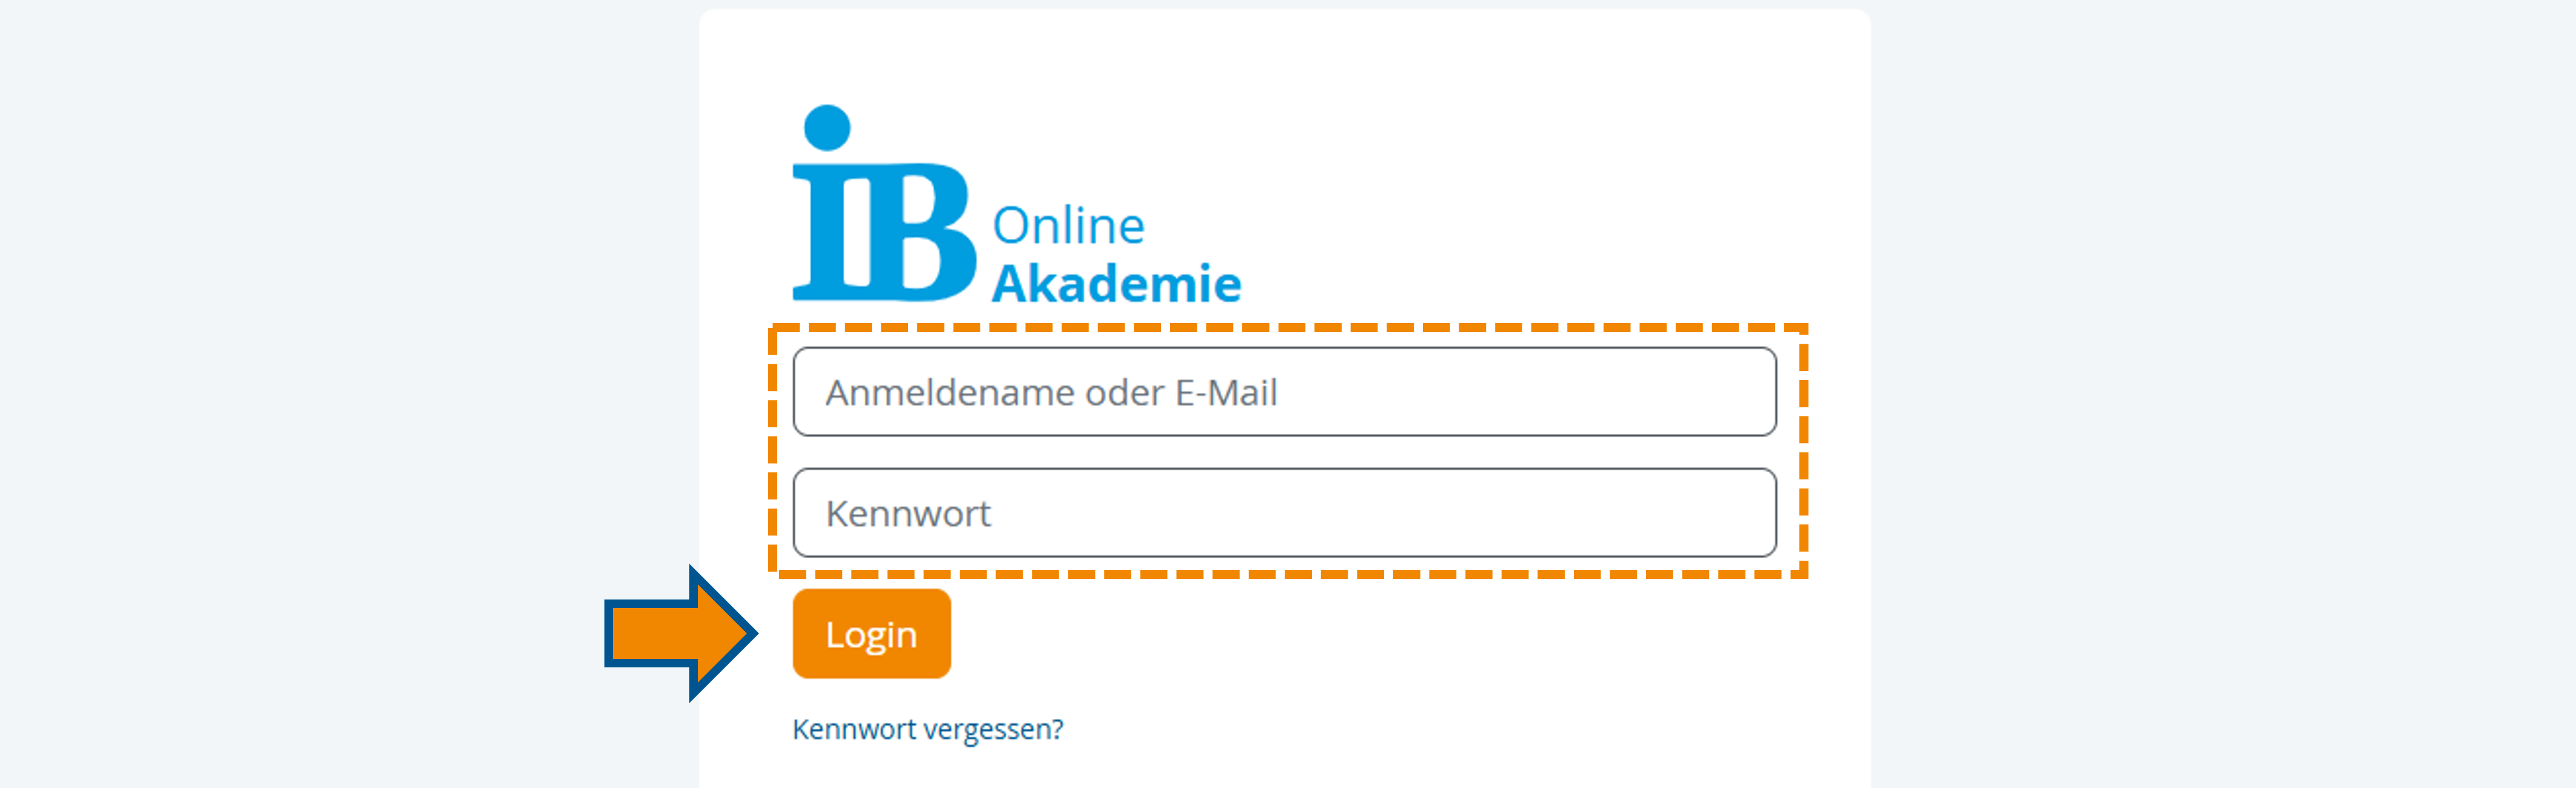Image resolution: width=2576 pixels, height=788 pixels.
Task: Select the 'Anmeldename oder E-Mail' input field
Action: pos(1283,392)
